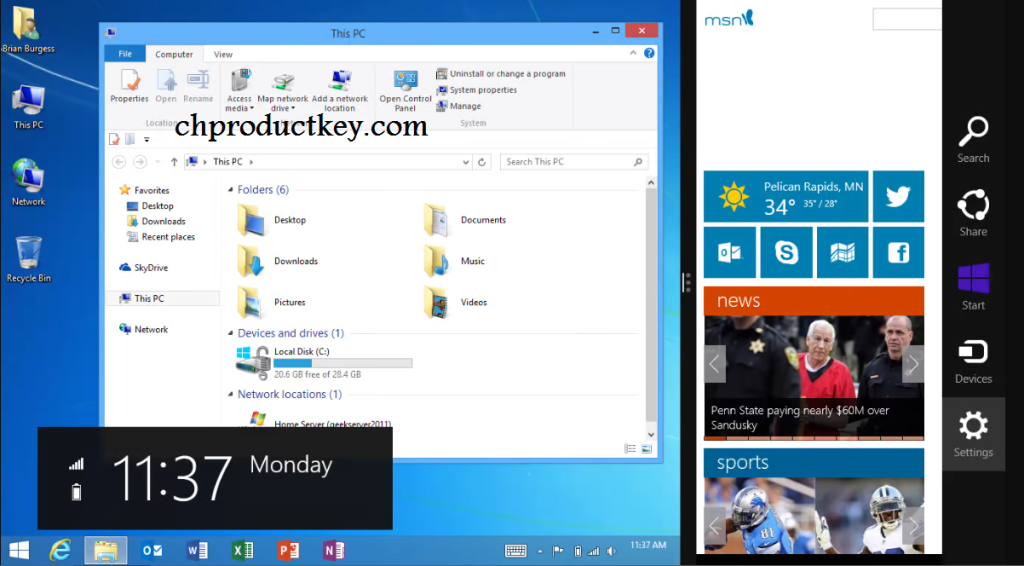Click the Properties ribbon icon
The image size is (1024, 566).
(129, 86)
